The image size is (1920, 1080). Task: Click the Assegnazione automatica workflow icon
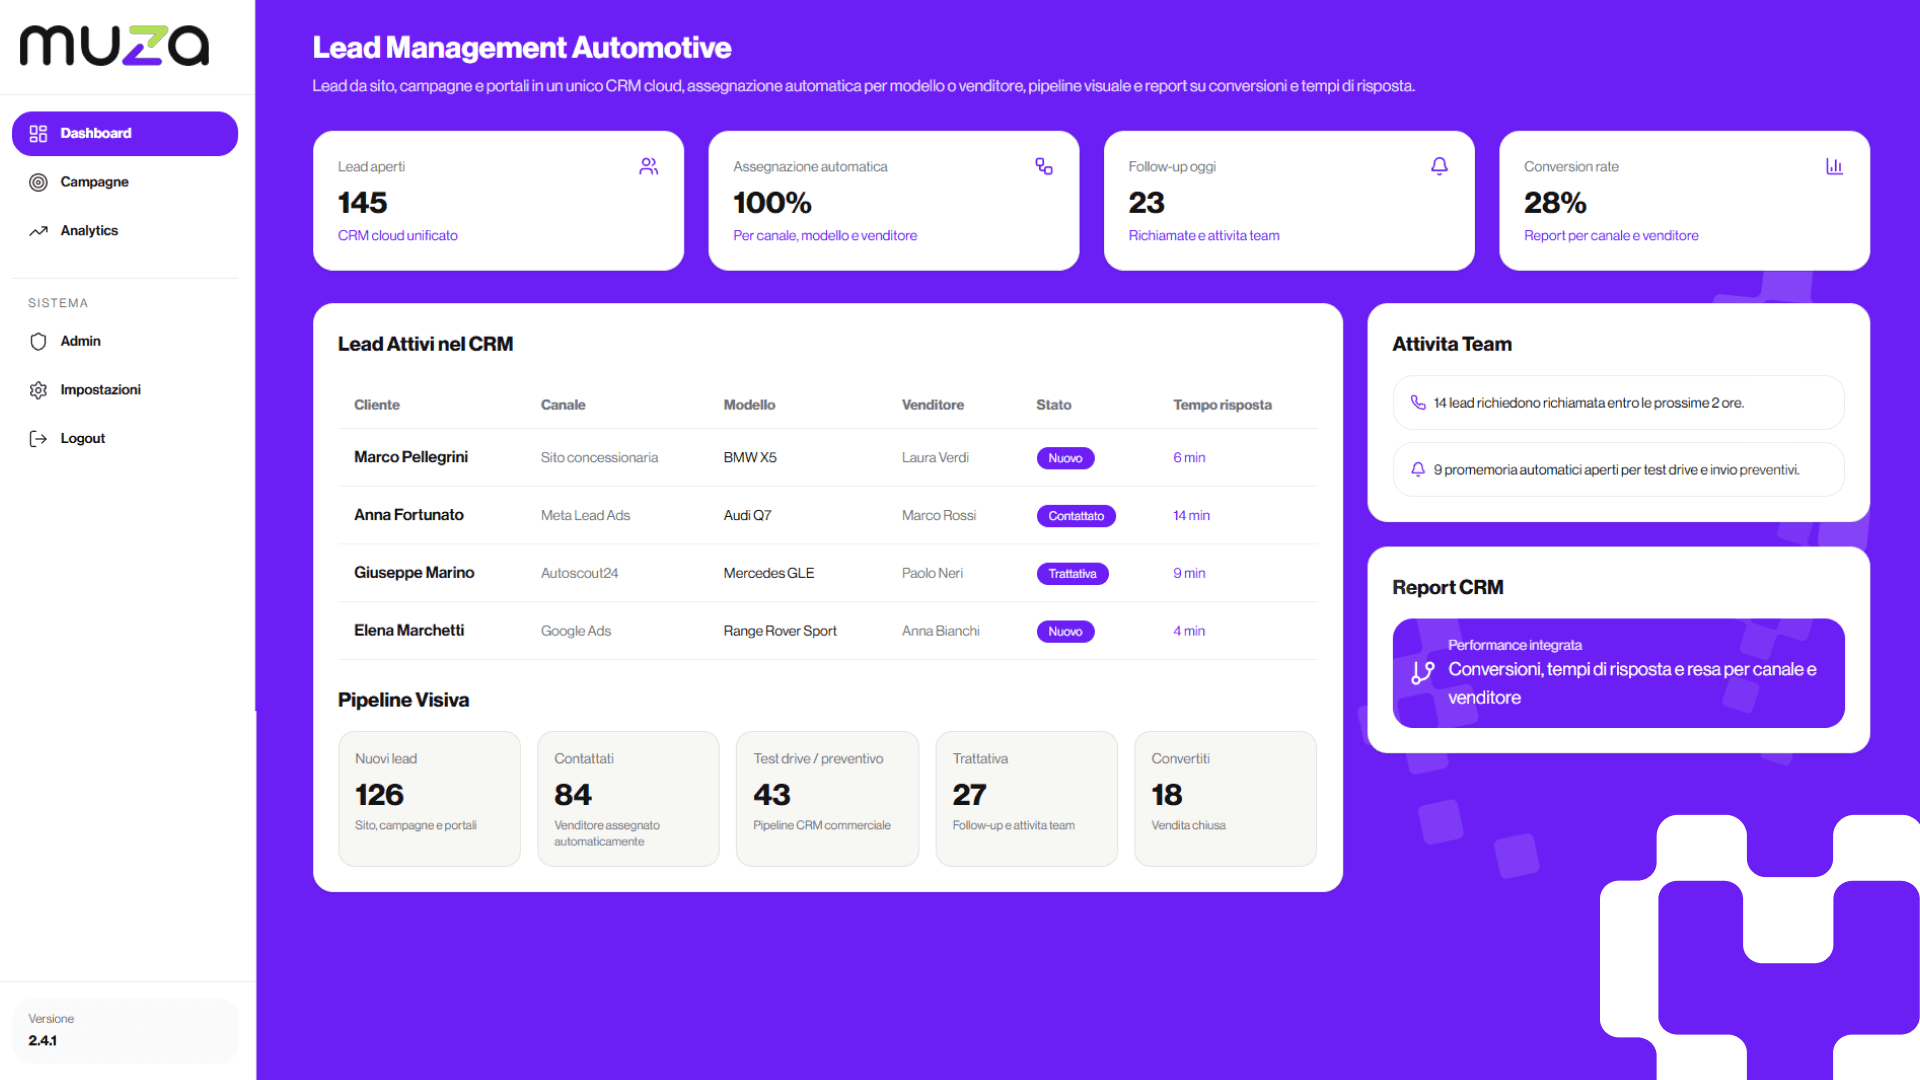click(1044, 166)
